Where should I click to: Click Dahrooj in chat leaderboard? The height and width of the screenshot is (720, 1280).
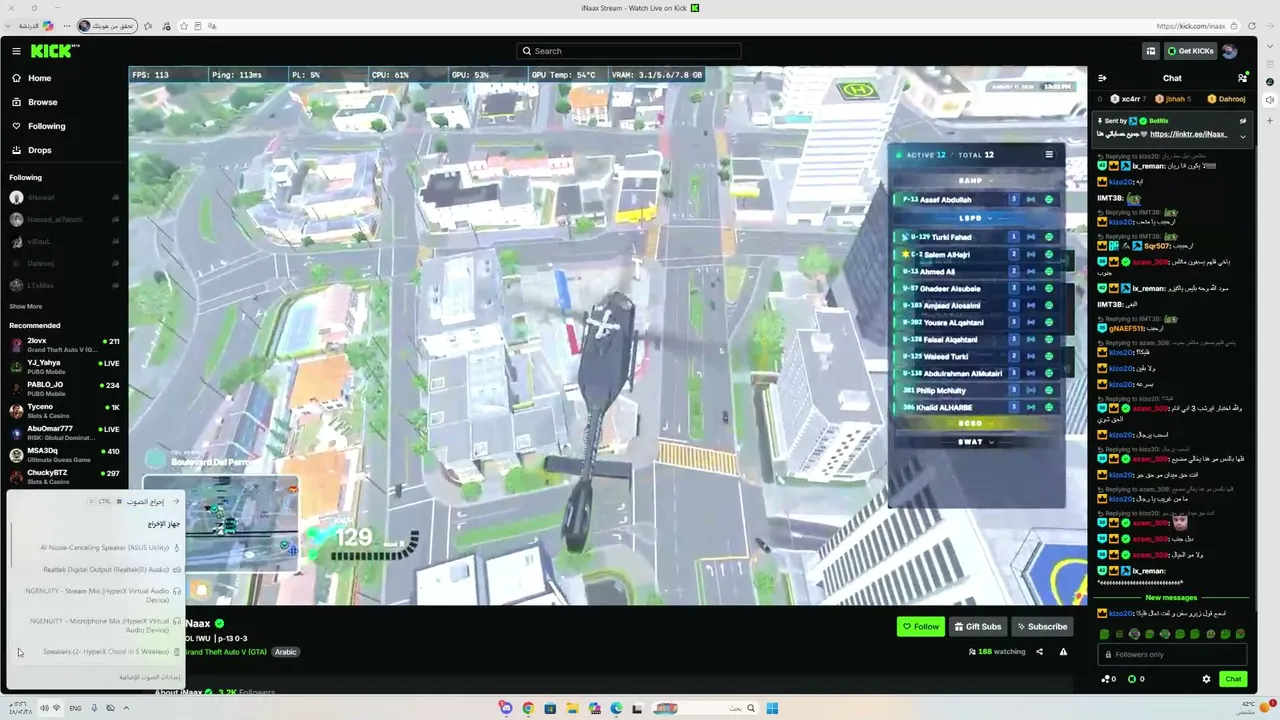point(1226,99)
